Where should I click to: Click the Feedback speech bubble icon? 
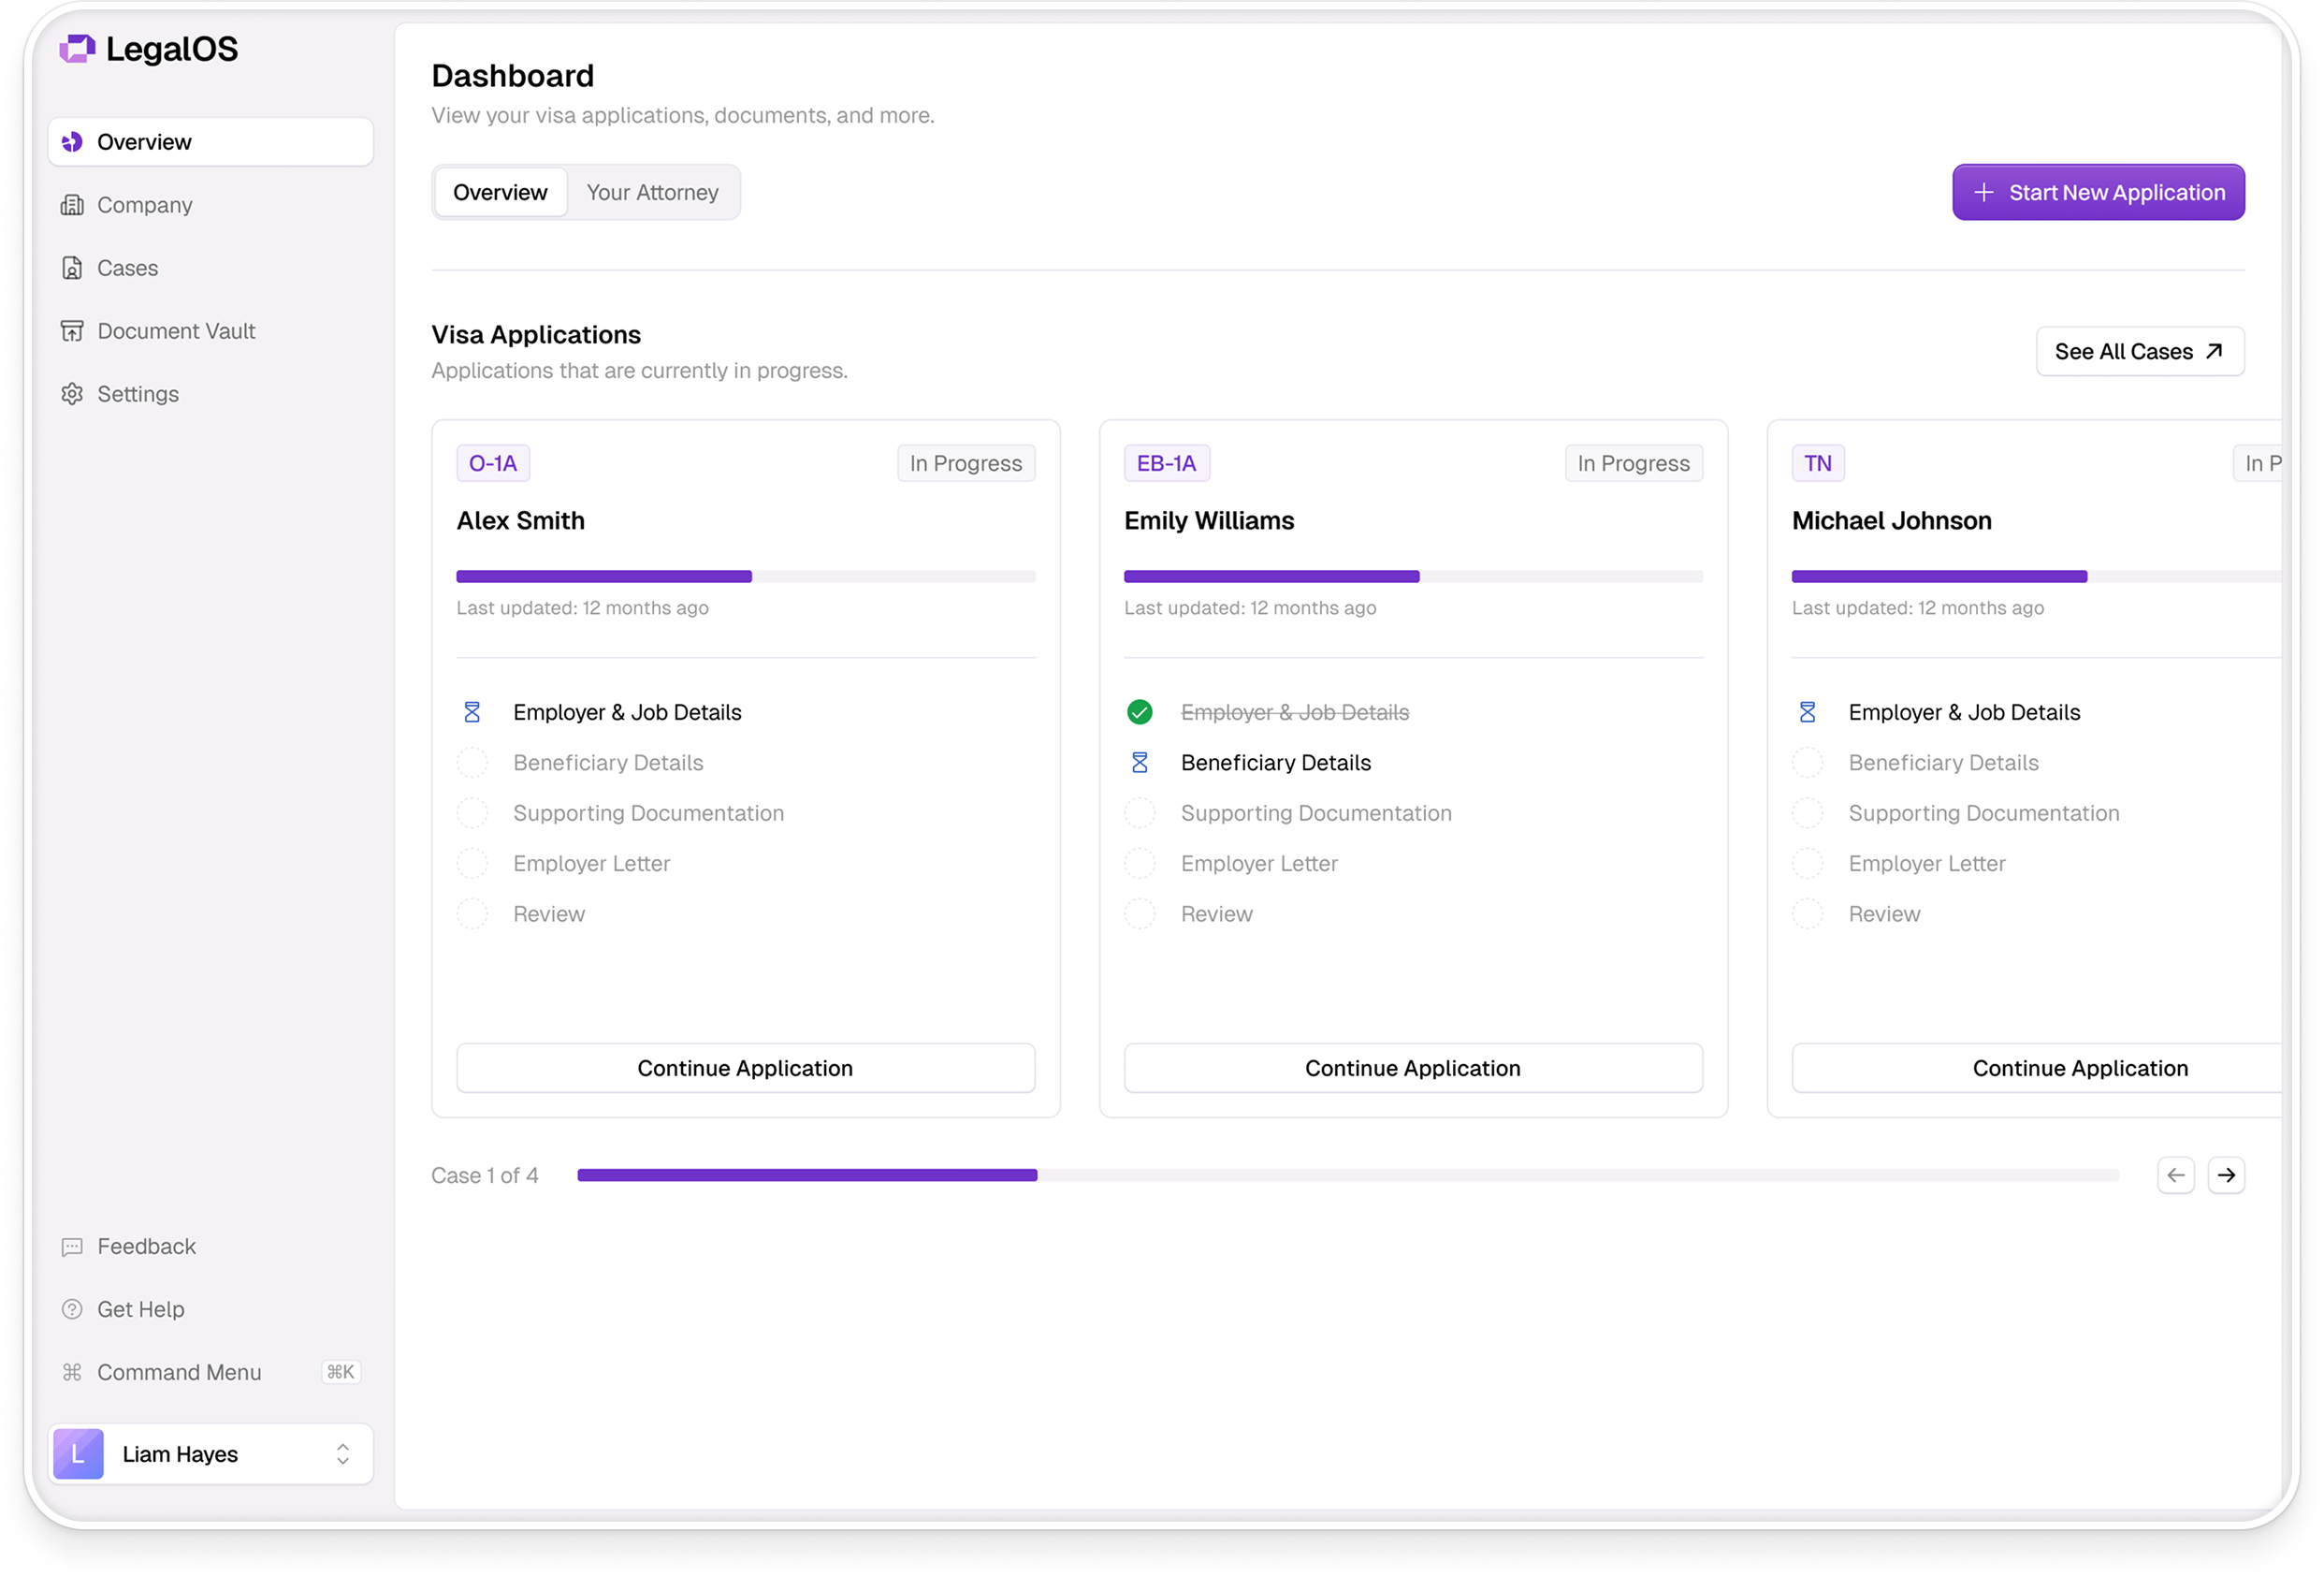tap(71, 1246)
